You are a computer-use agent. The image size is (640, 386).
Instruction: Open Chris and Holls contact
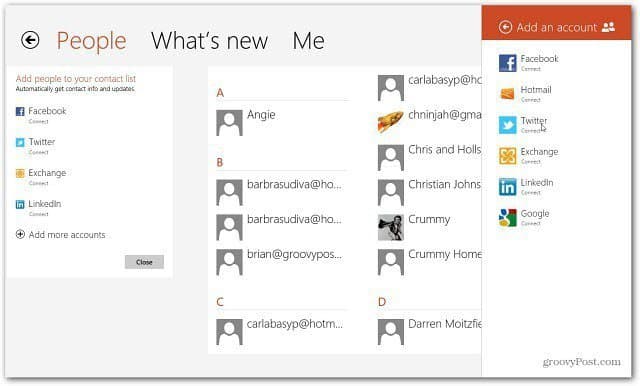coord(445,149)
